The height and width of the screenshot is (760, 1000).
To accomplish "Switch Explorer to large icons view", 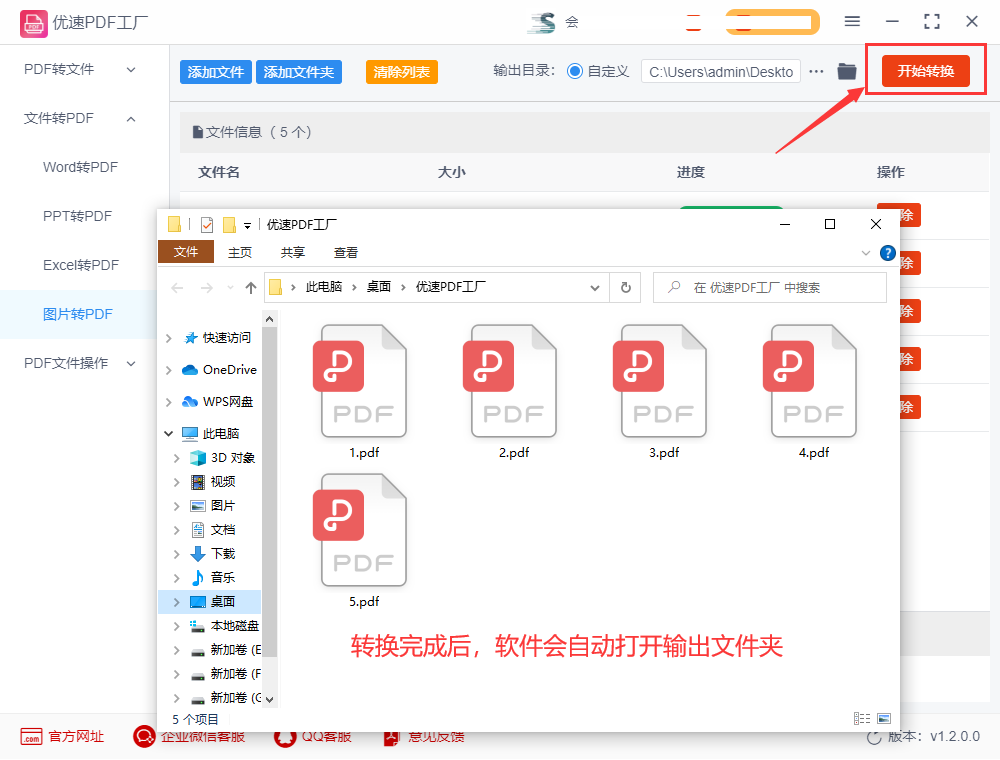I will click(x=884, y=719).
